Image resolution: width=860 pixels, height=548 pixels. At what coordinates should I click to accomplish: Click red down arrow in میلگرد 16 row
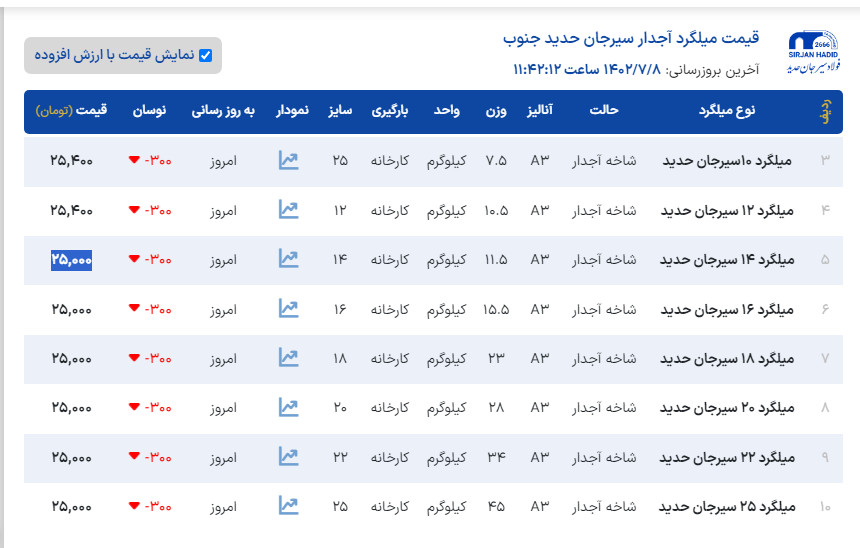134,309
